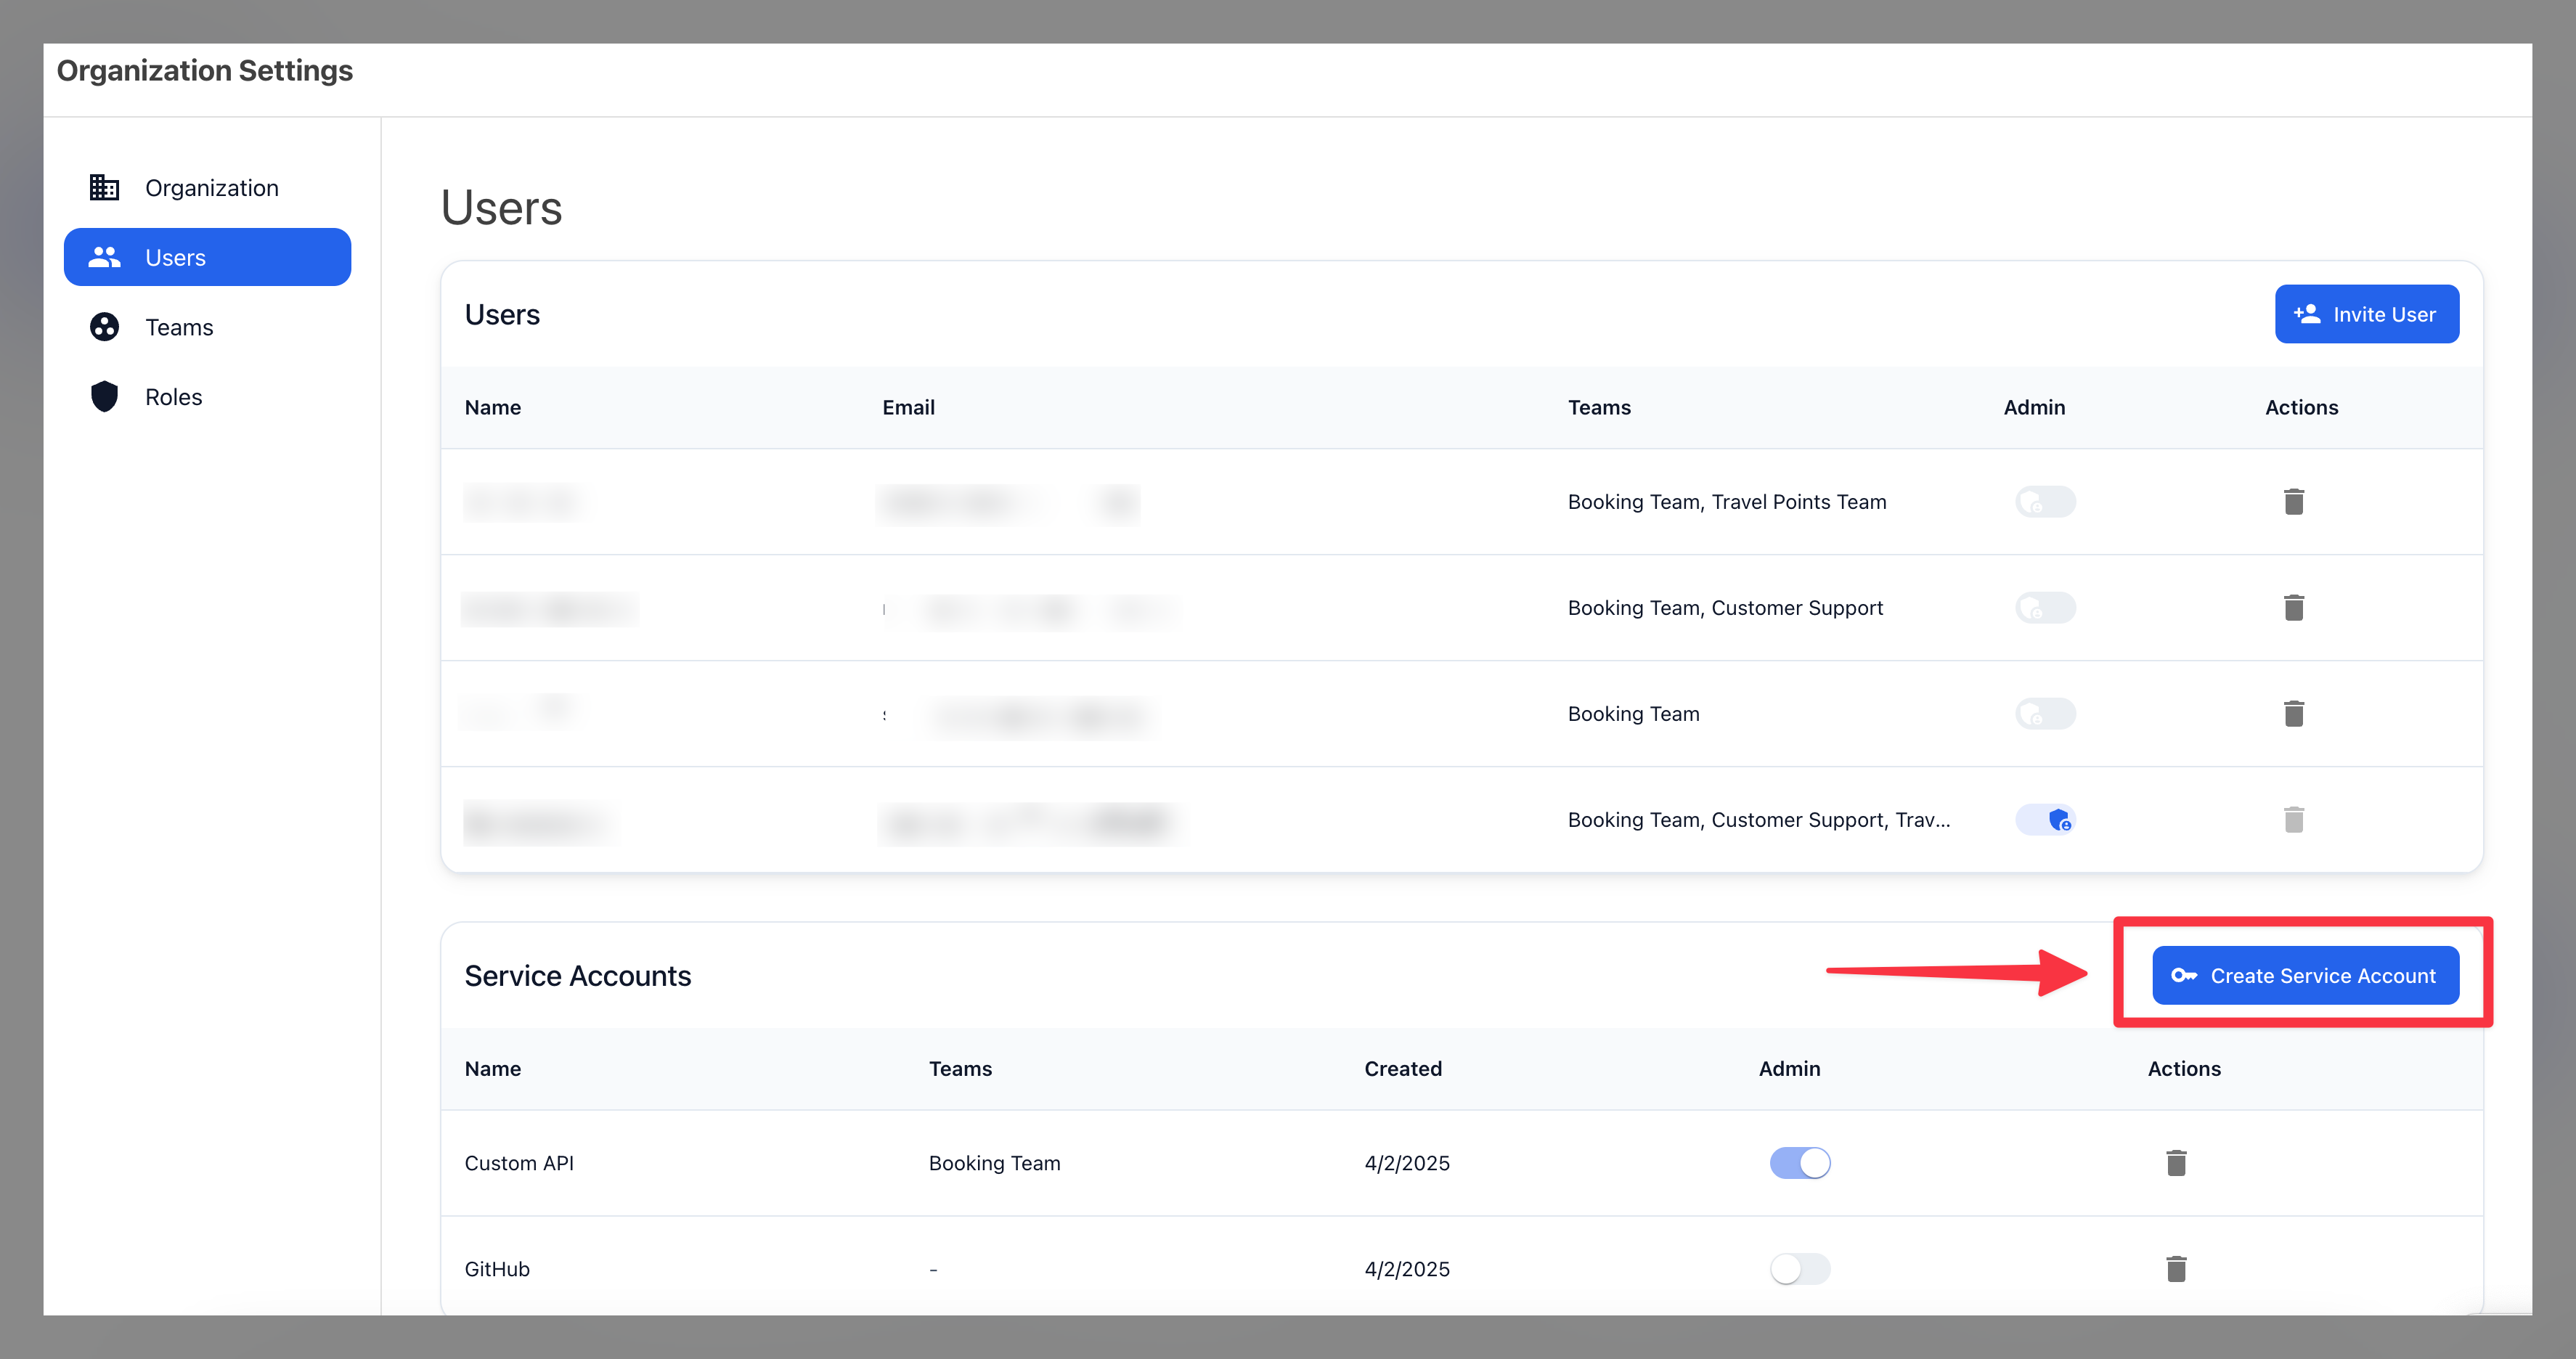The image size is (2576, 1359).
Task: Click the Invite User button
Action: pyautogui.click(x=2367, y=313)
